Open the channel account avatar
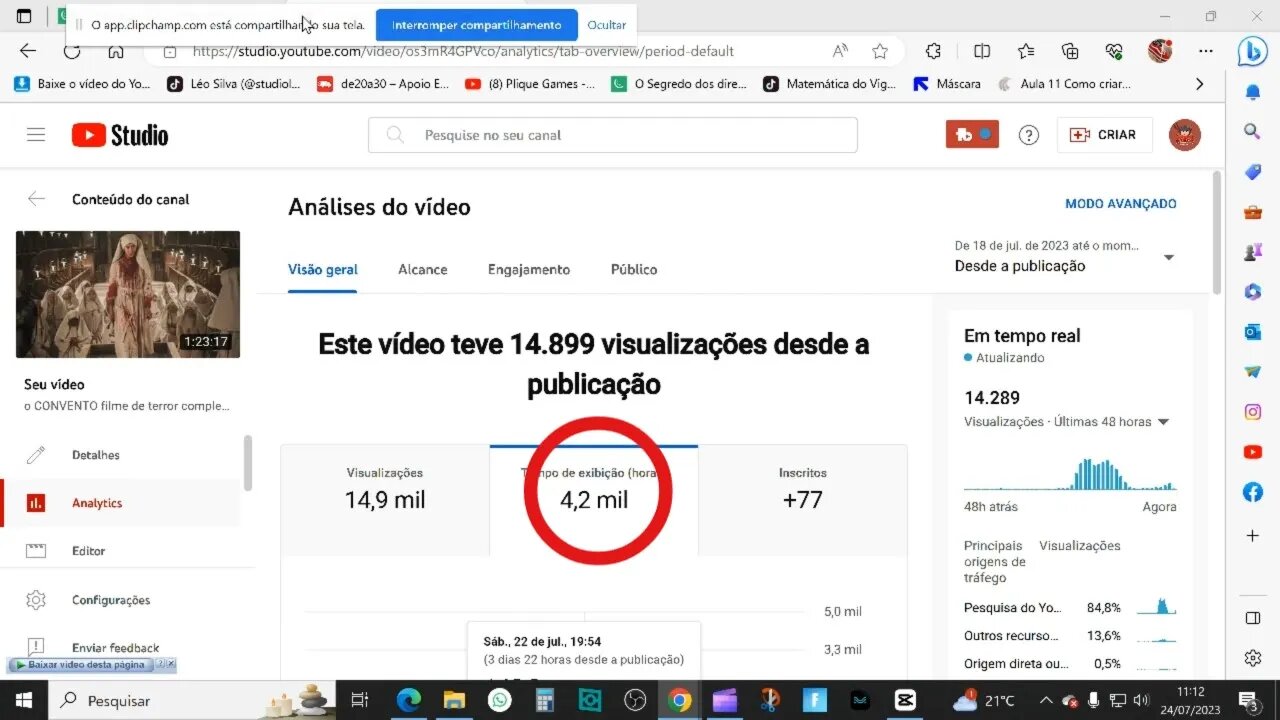Screen dimensions: 1280x720 pos(1184,135)
